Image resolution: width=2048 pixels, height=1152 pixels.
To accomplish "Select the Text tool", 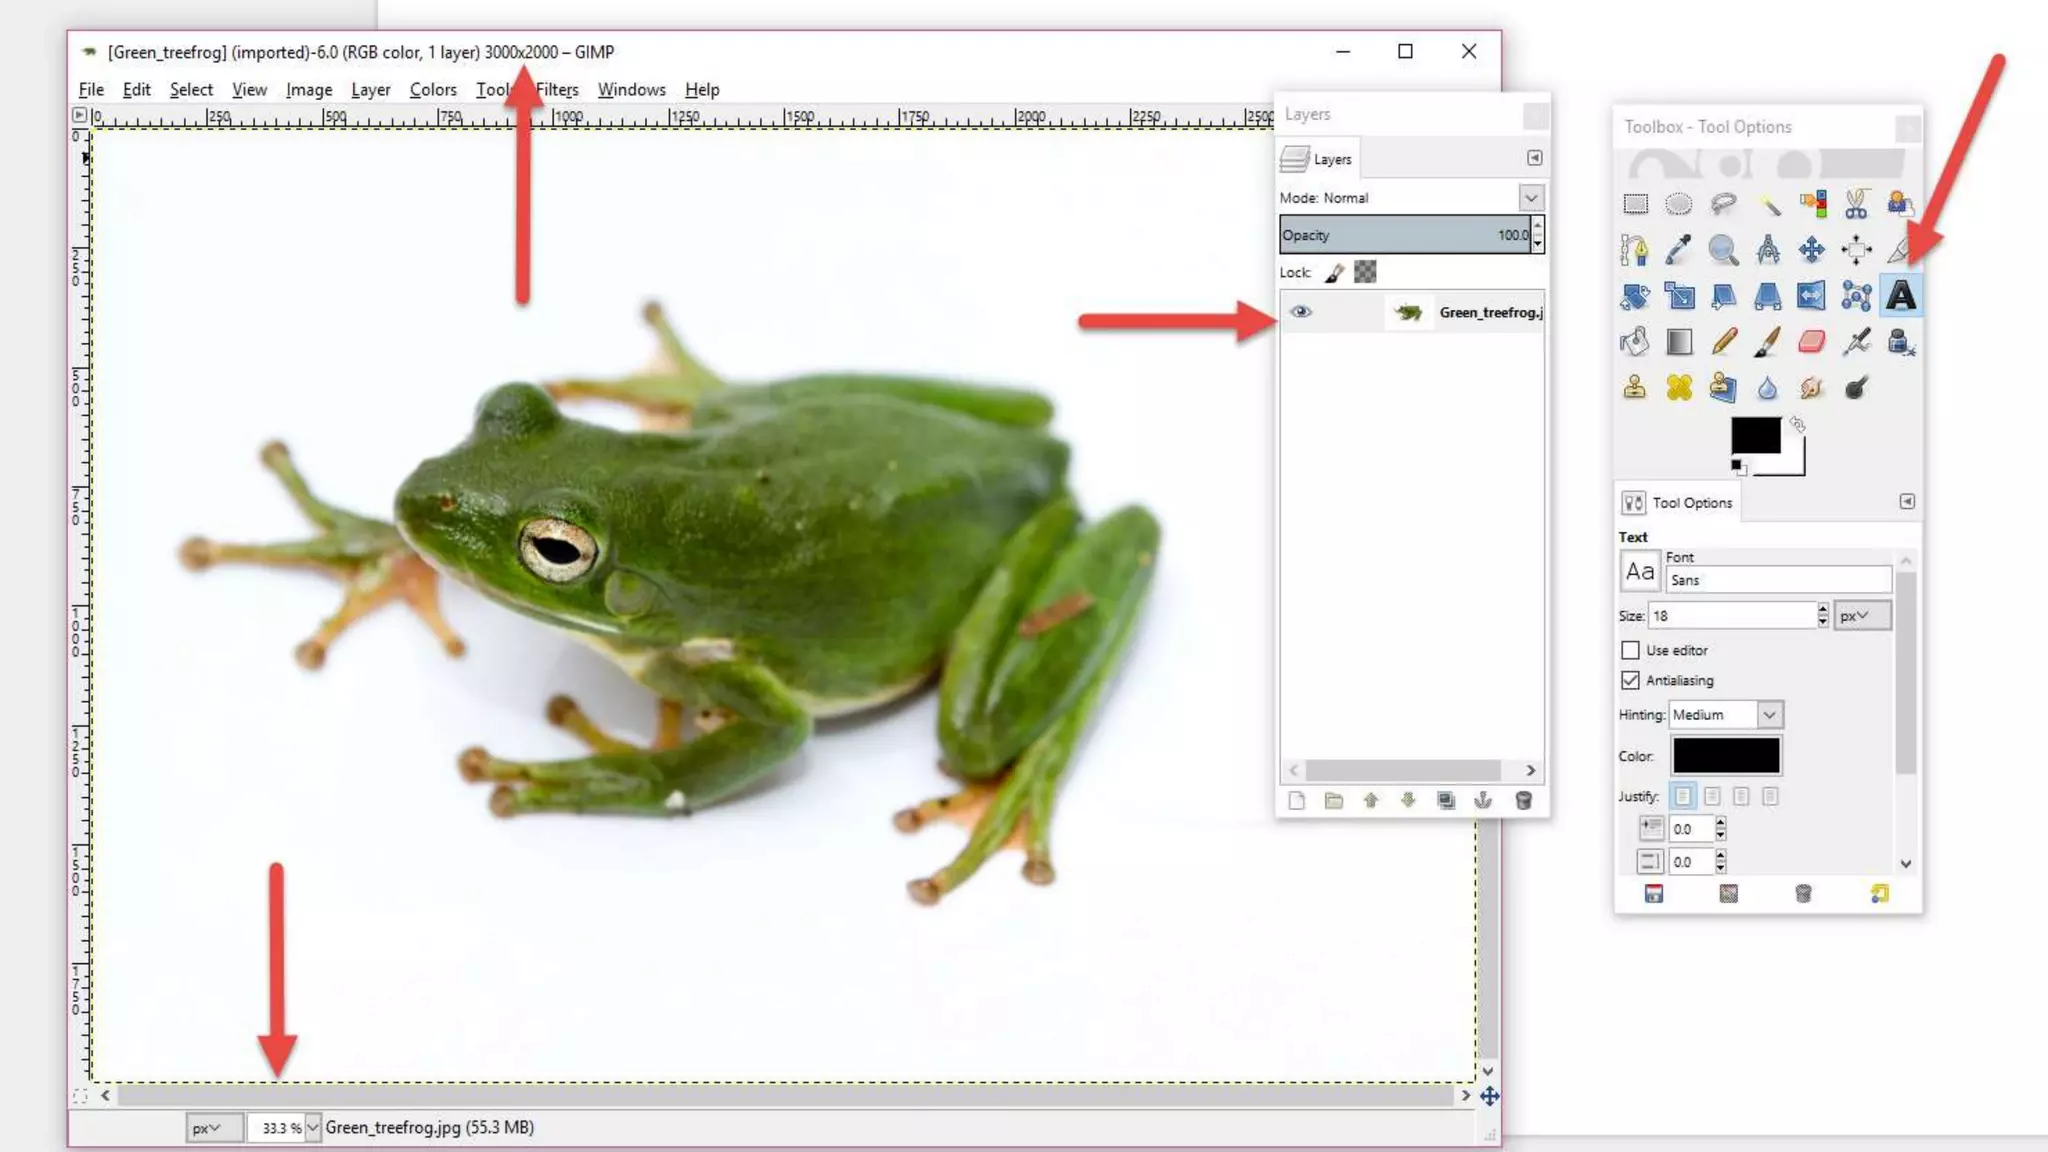I will coord(1900,296).
